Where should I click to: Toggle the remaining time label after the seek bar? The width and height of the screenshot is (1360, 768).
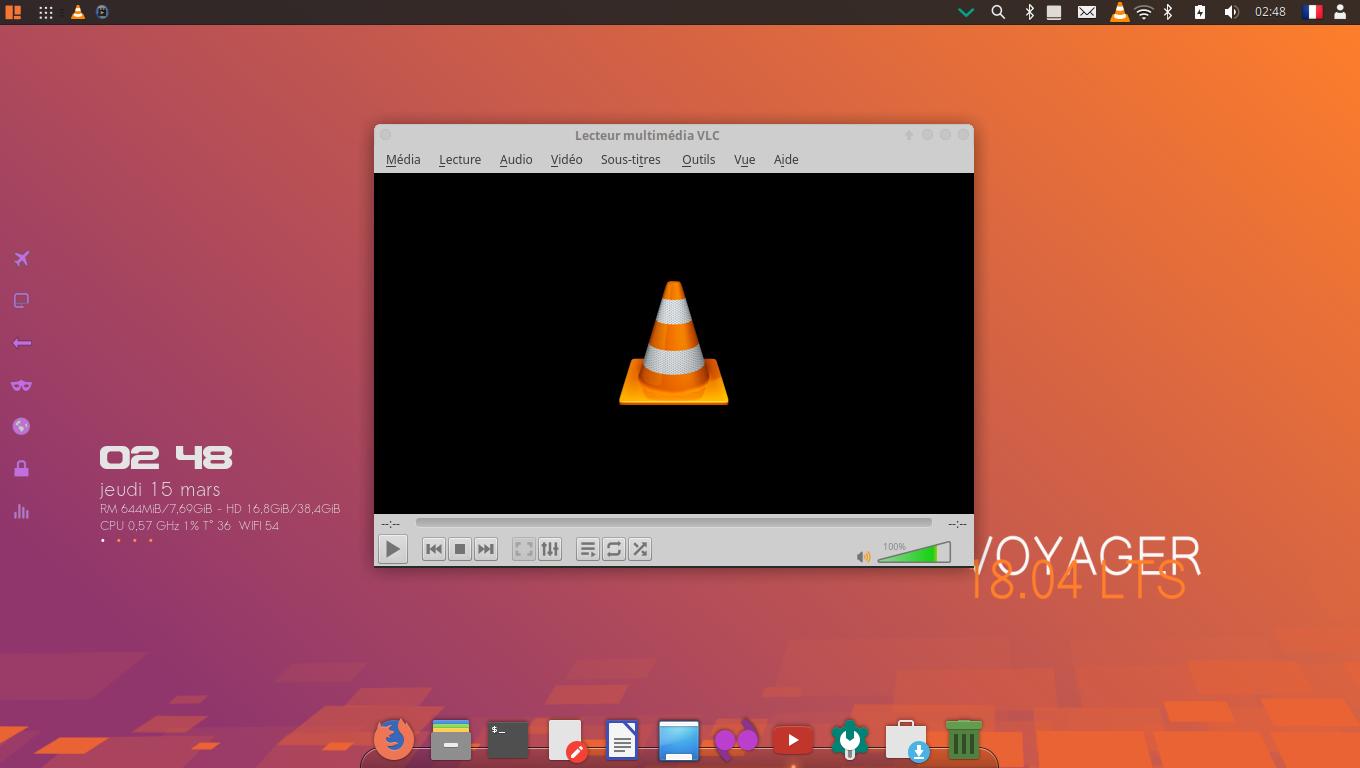[x=957, y=523]
